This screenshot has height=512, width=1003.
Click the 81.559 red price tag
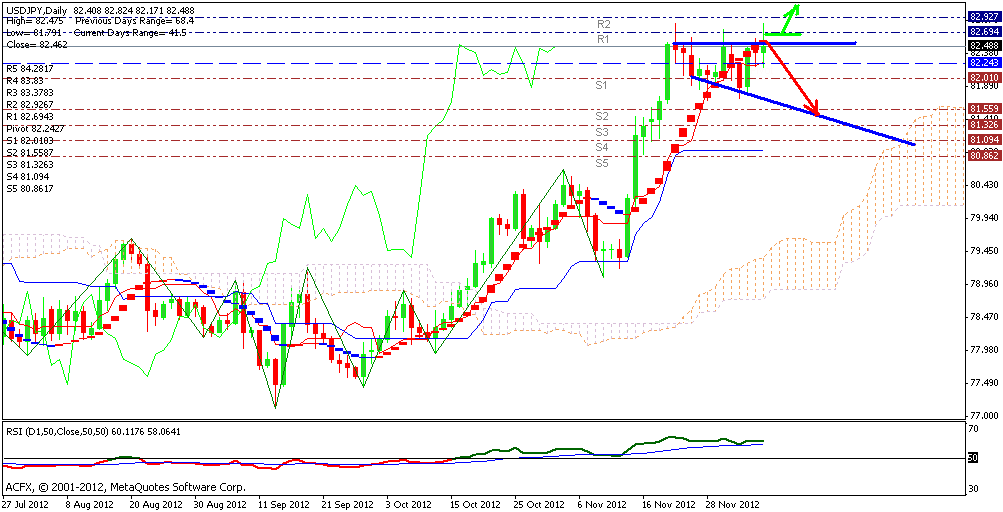pyautogui.click(x=982, y=108)
